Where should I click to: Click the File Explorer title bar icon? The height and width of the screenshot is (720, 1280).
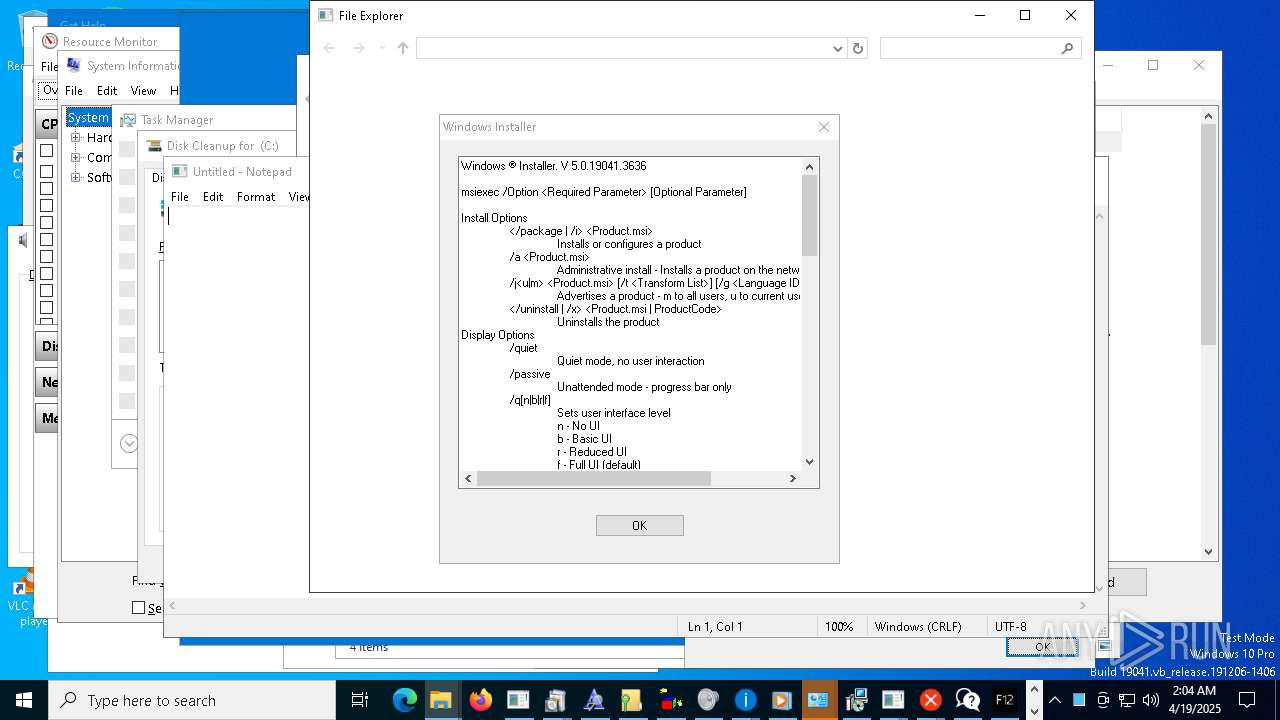(325, 15)
